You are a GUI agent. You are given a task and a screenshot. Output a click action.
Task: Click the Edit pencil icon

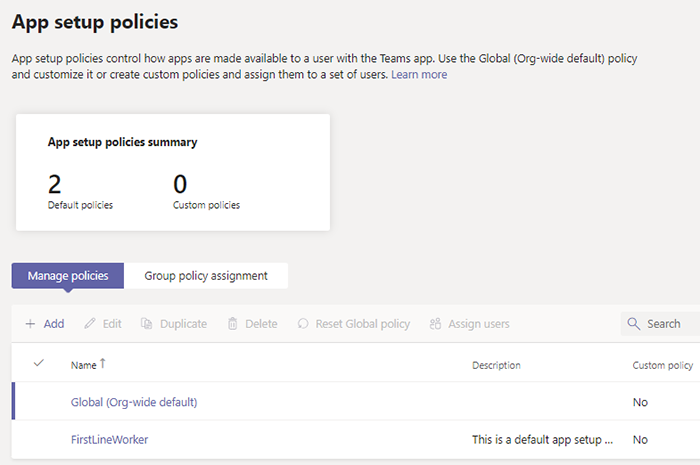(x=90, y=324)
